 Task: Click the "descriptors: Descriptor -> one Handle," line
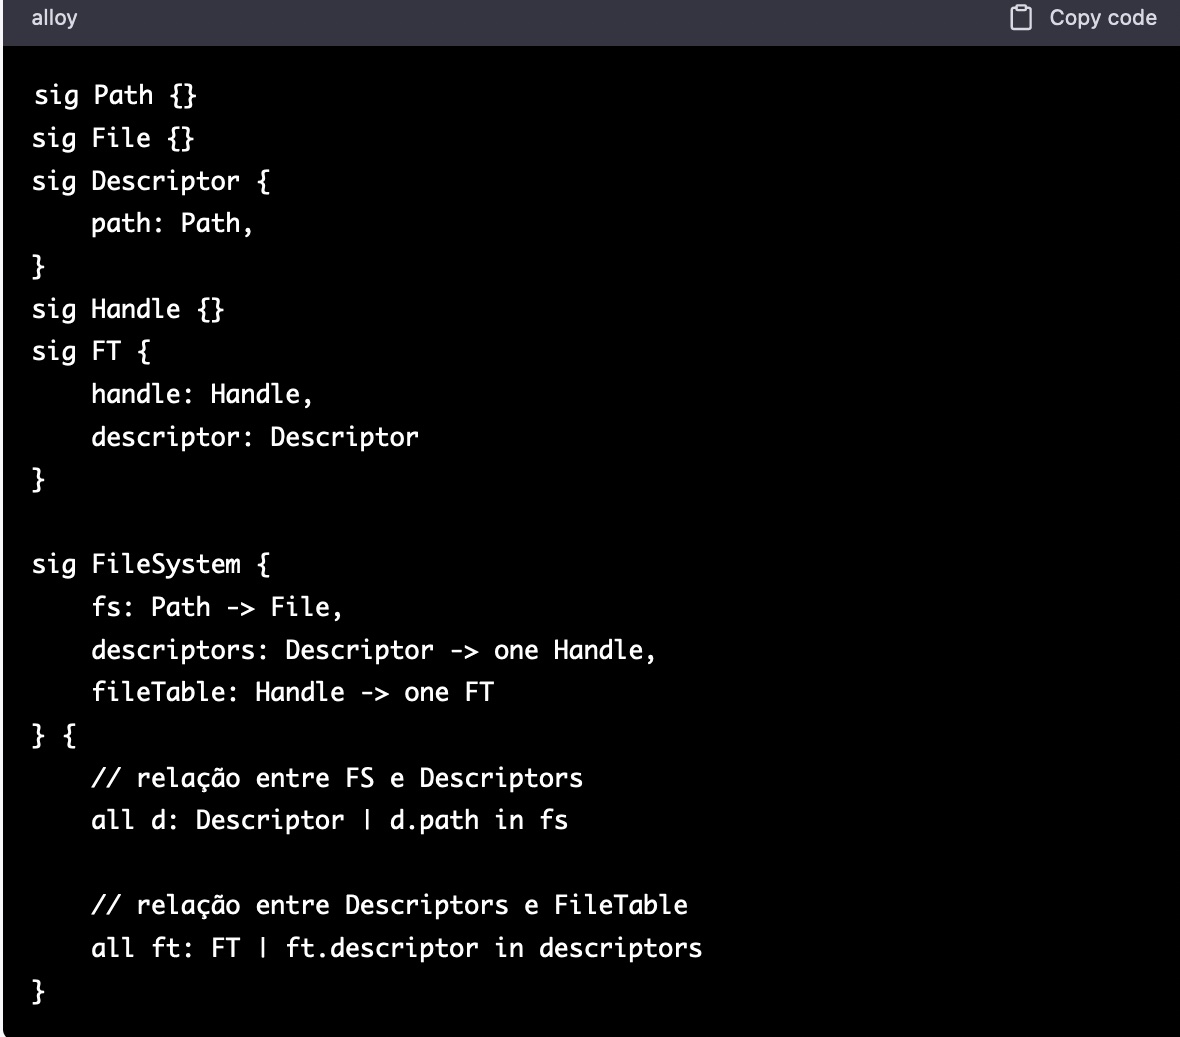tap(374, 650)
